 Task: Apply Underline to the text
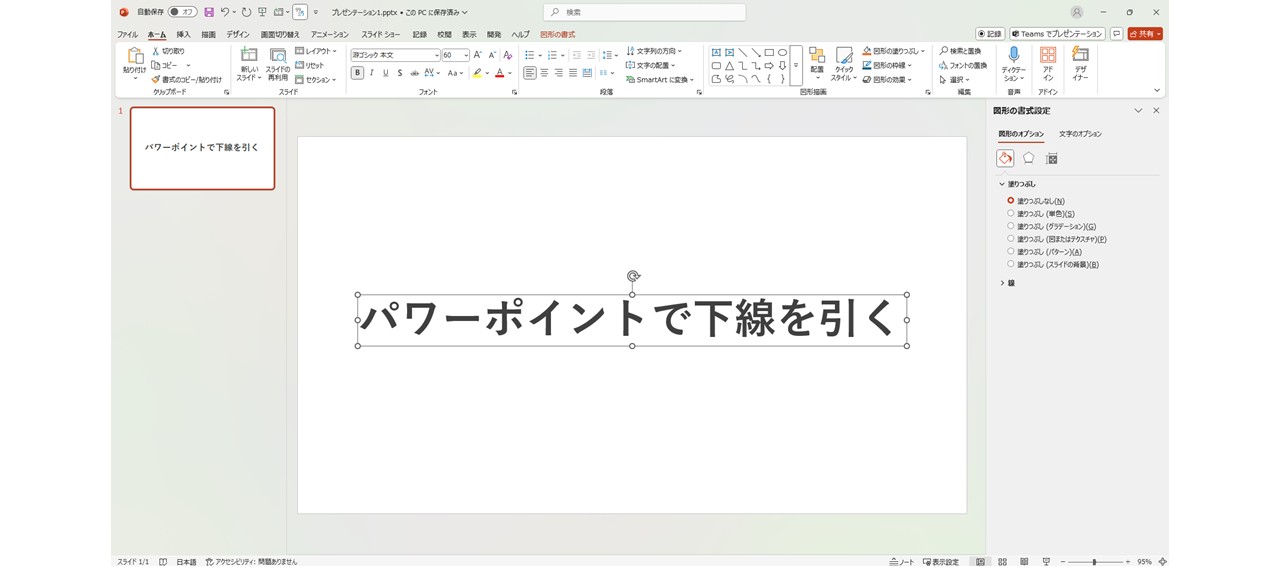pyautogui.click(x=386, y=73)
